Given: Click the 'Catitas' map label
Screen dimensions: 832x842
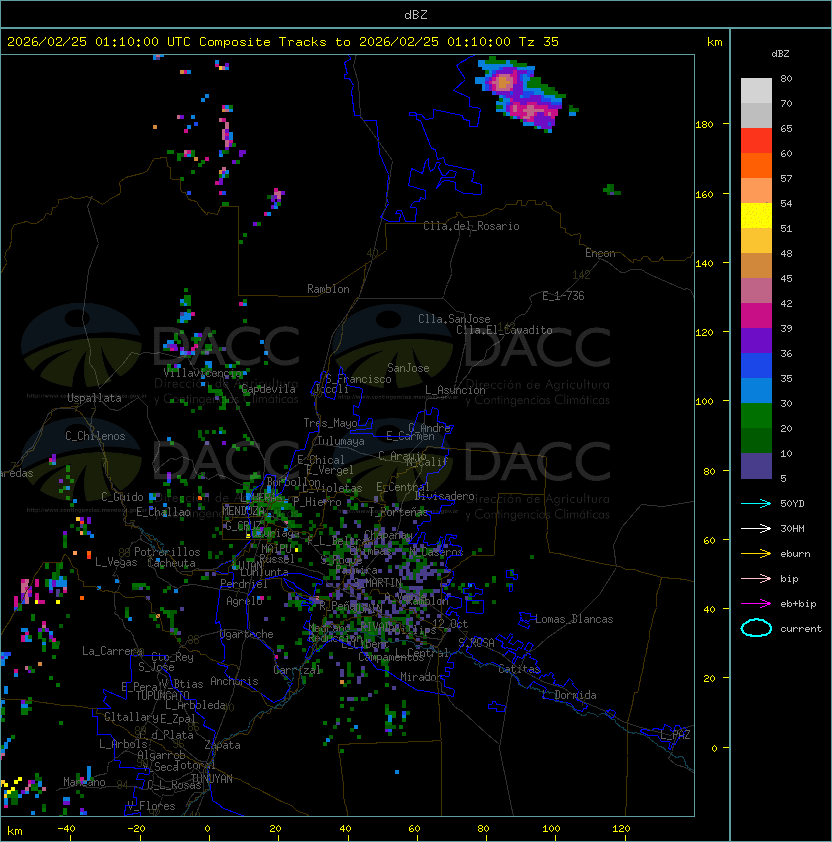Looking at the screenshot, I should point(519,669).
